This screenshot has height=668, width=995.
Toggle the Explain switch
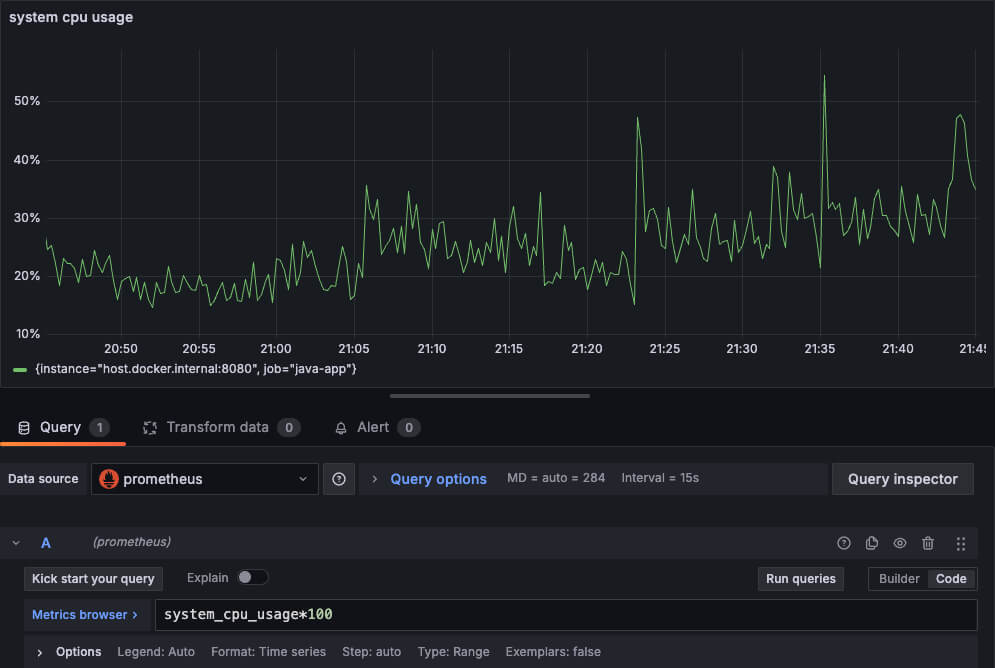(252, 577)
